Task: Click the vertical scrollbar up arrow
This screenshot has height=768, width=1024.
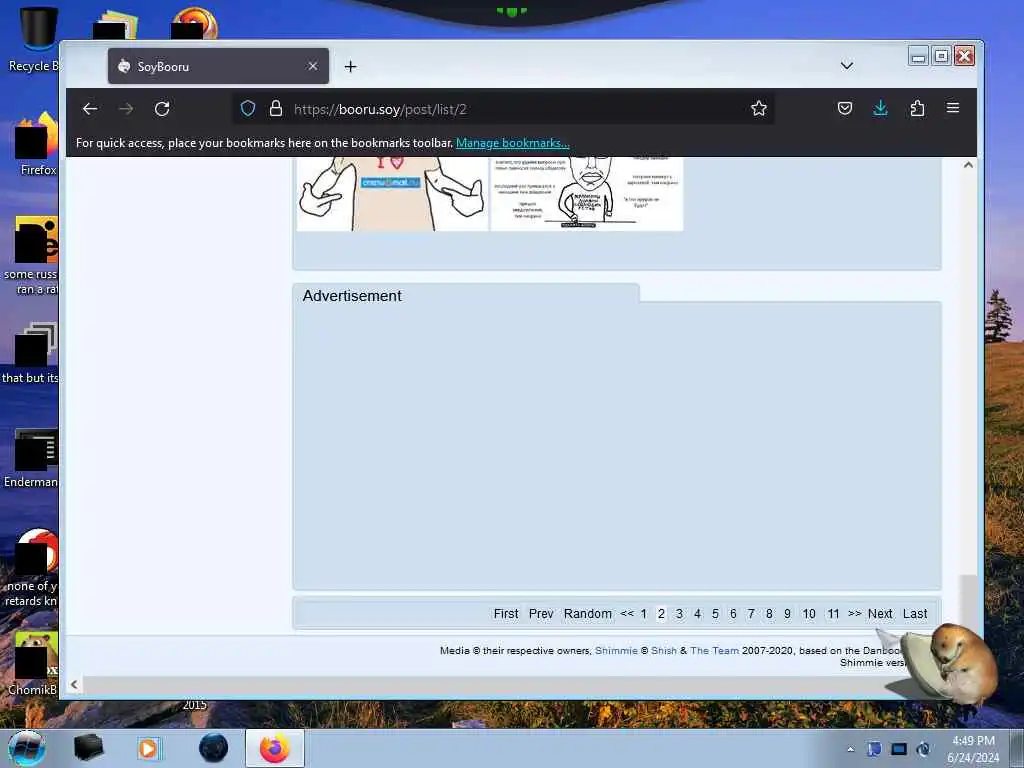Action: coord(968,165)
